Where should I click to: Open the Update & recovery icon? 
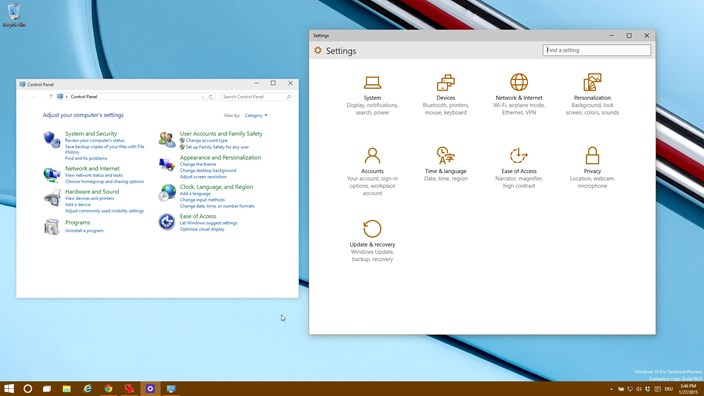(372, 229)
